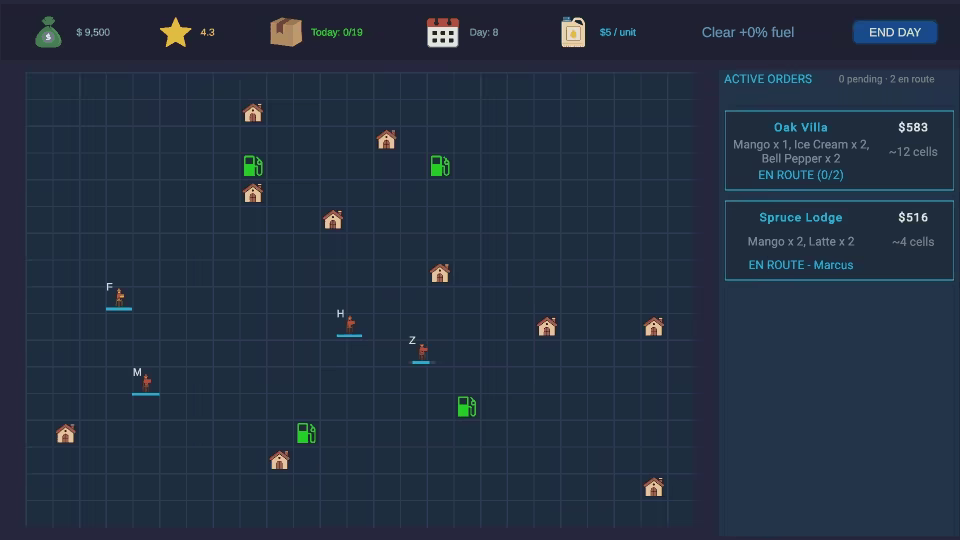Click the house directly above courier Z
This screenshot has width=960, height=540.
click(440, 273)
